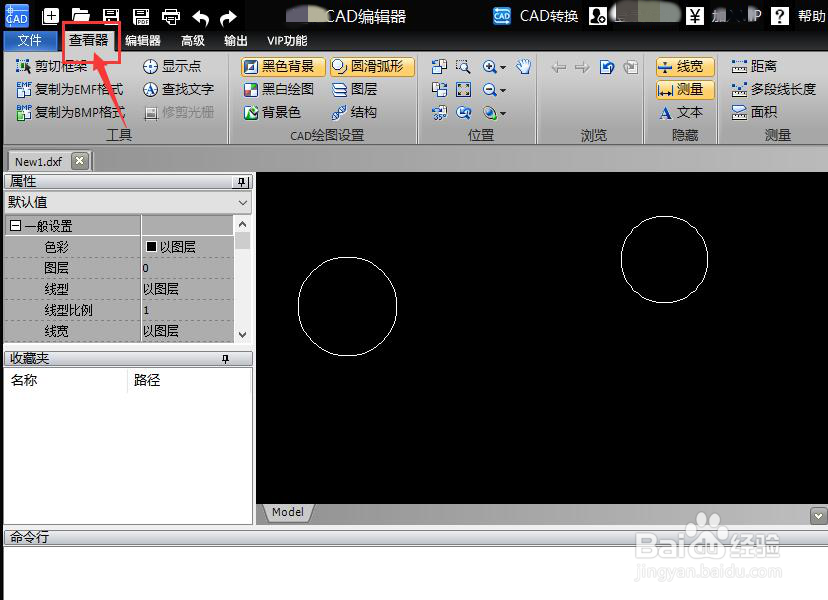
Task: Select the 面积 area measurement tool
Action: (754, 112)
